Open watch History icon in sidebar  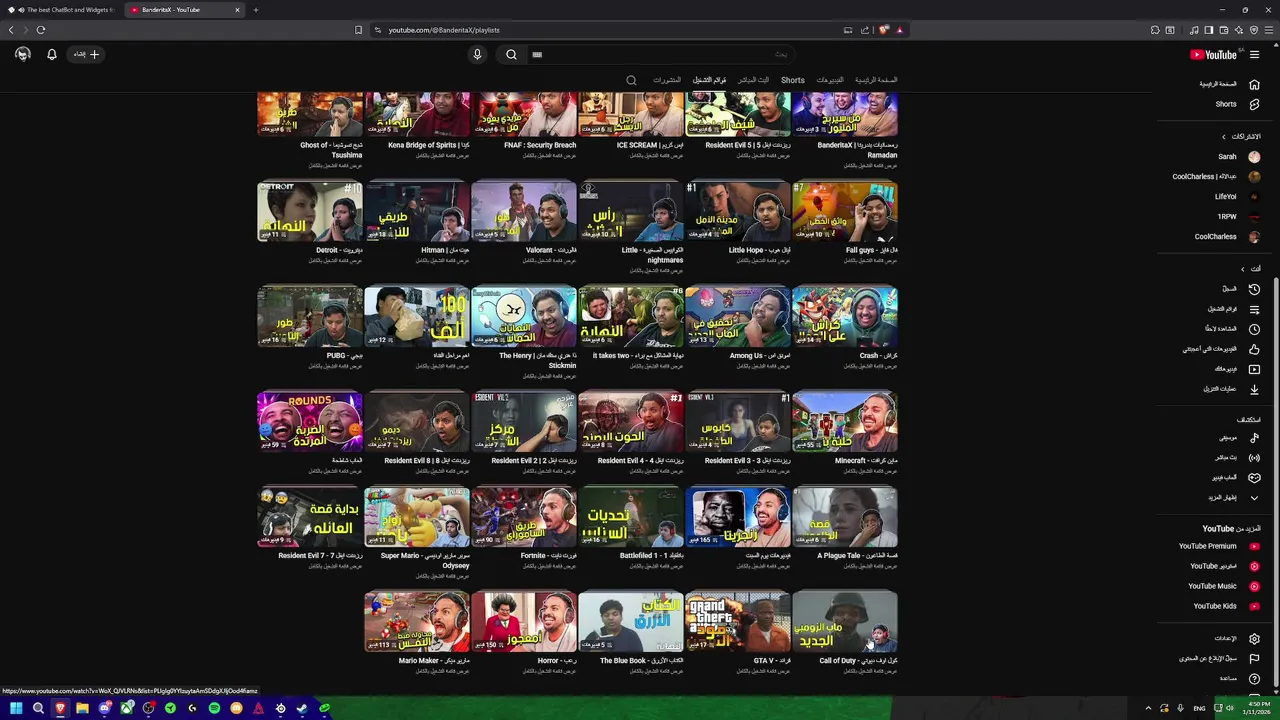(1254, 289)
